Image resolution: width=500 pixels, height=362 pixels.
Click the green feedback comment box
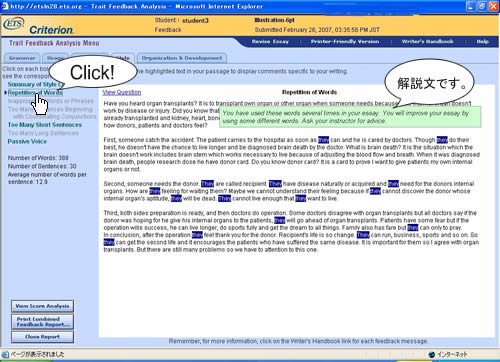[350, 117]
